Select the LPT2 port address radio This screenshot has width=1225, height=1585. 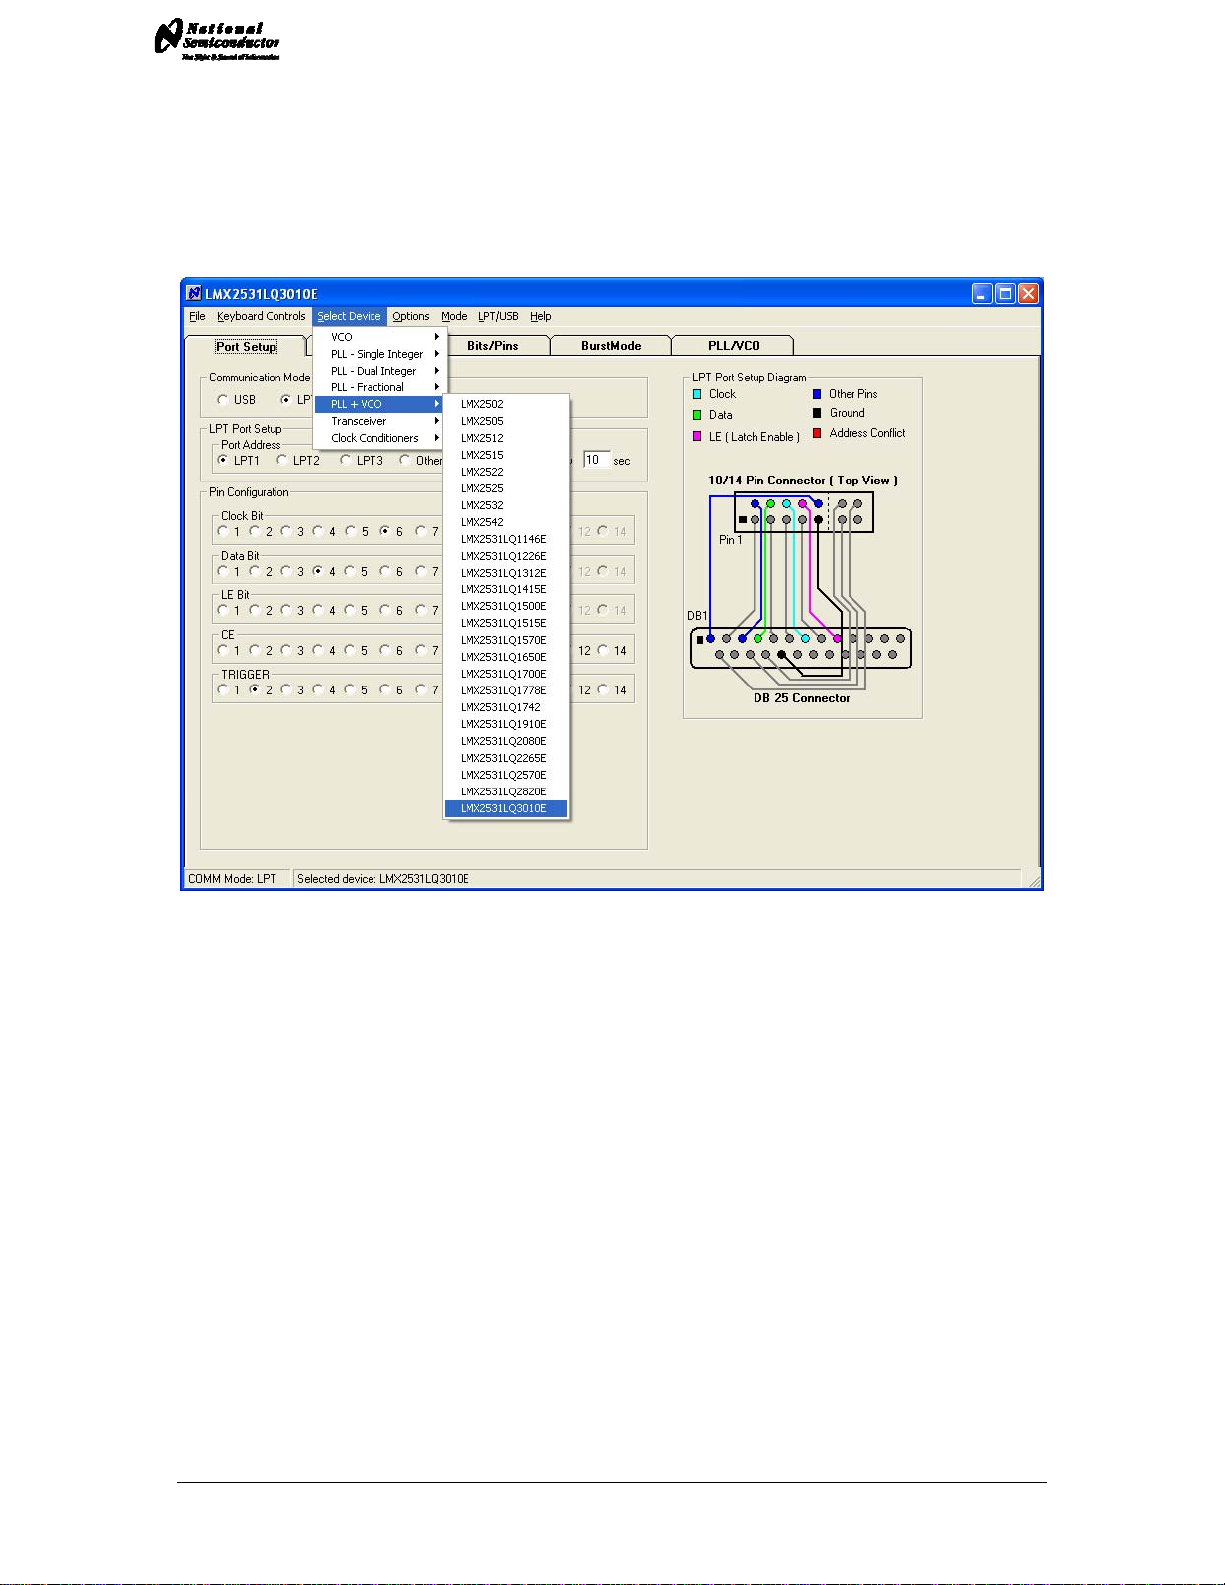(x=282, y=460)
